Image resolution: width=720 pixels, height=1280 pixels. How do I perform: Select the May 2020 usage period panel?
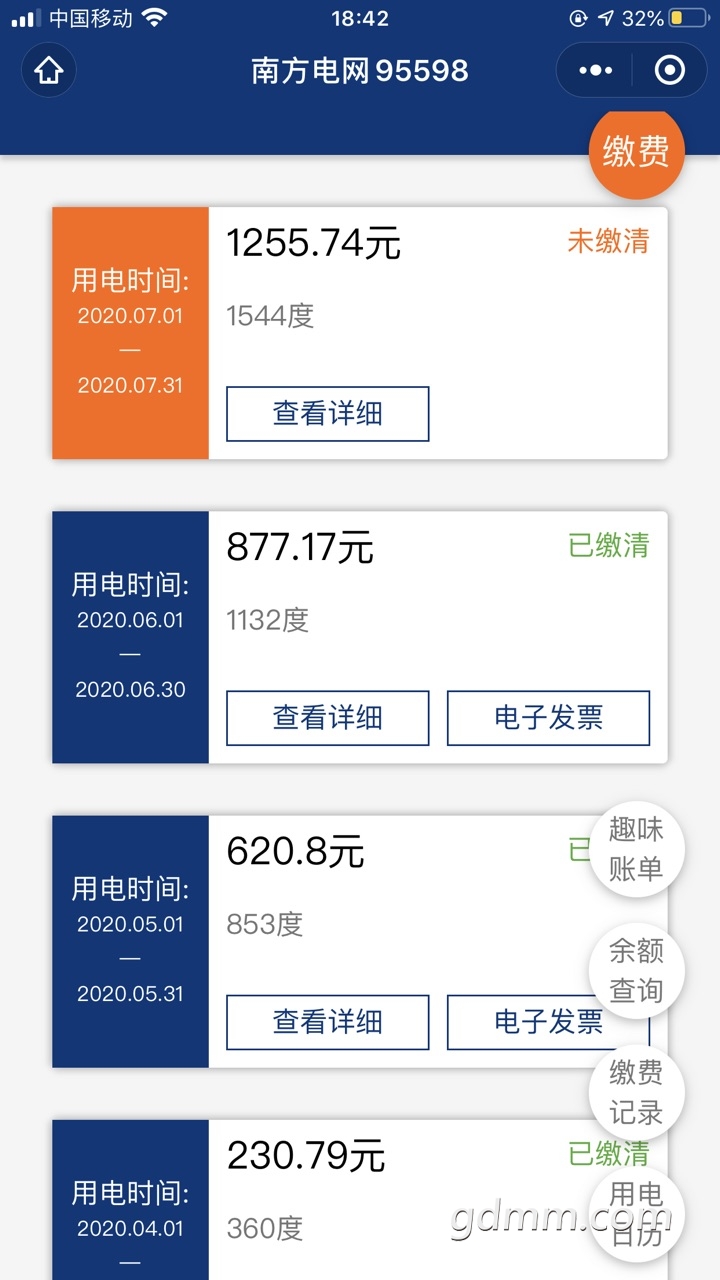[x=130, y=941]
